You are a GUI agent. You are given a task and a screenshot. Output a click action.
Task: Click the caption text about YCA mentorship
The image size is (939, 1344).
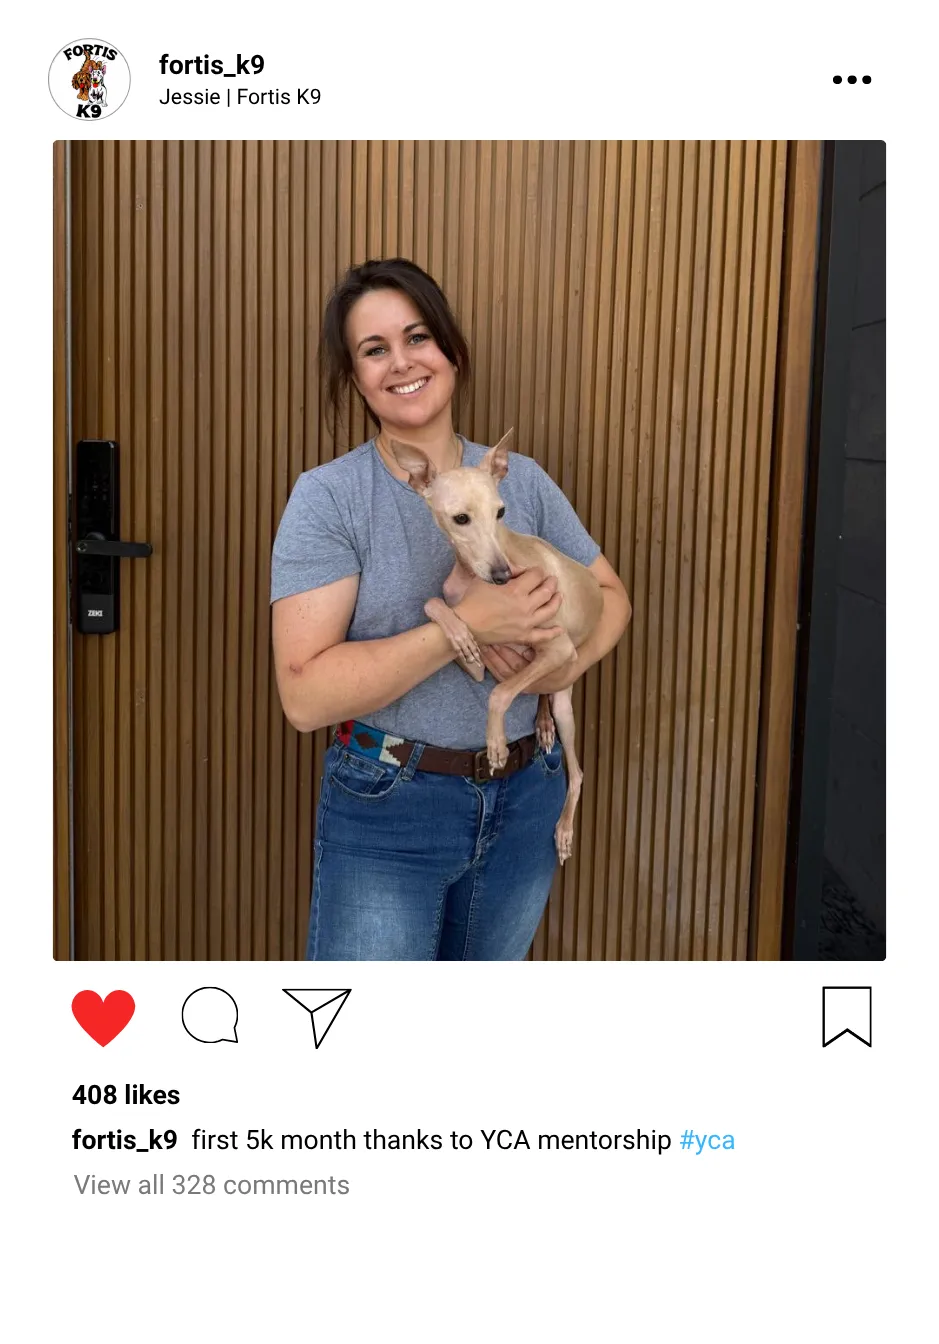pos(432,1140)
